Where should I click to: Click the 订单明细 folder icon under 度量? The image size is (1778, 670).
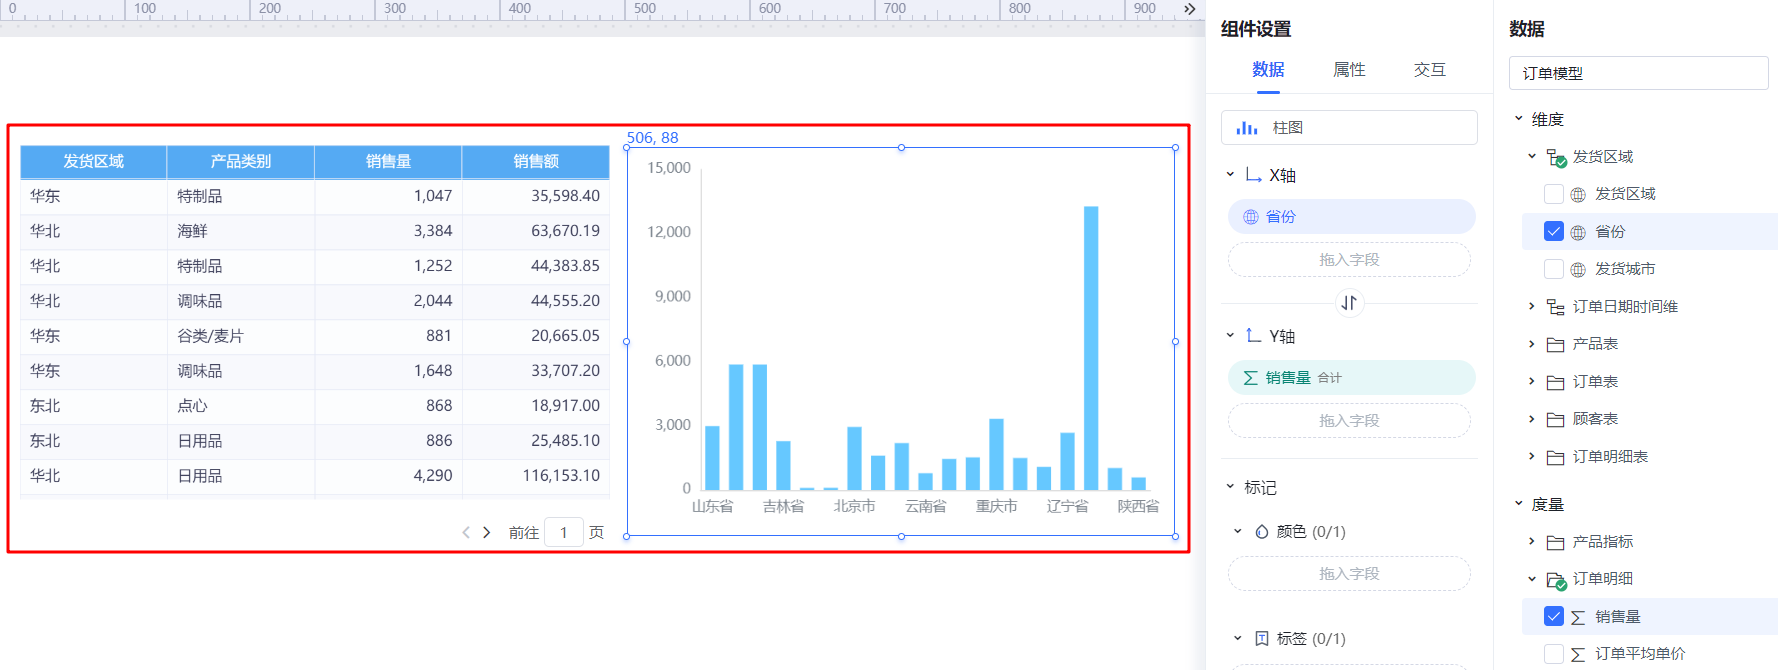pos(1556,580)
